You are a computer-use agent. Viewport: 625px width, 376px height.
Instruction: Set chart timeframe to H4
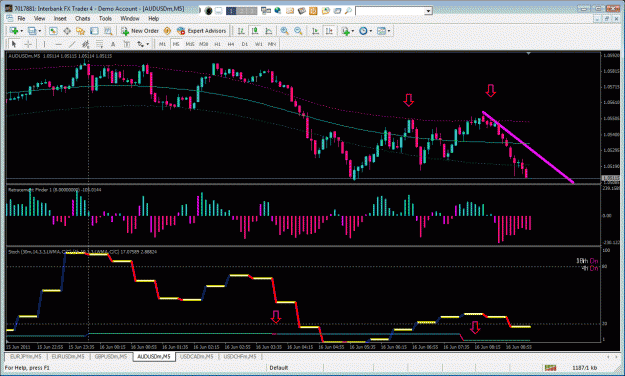[x=231, y=44]
